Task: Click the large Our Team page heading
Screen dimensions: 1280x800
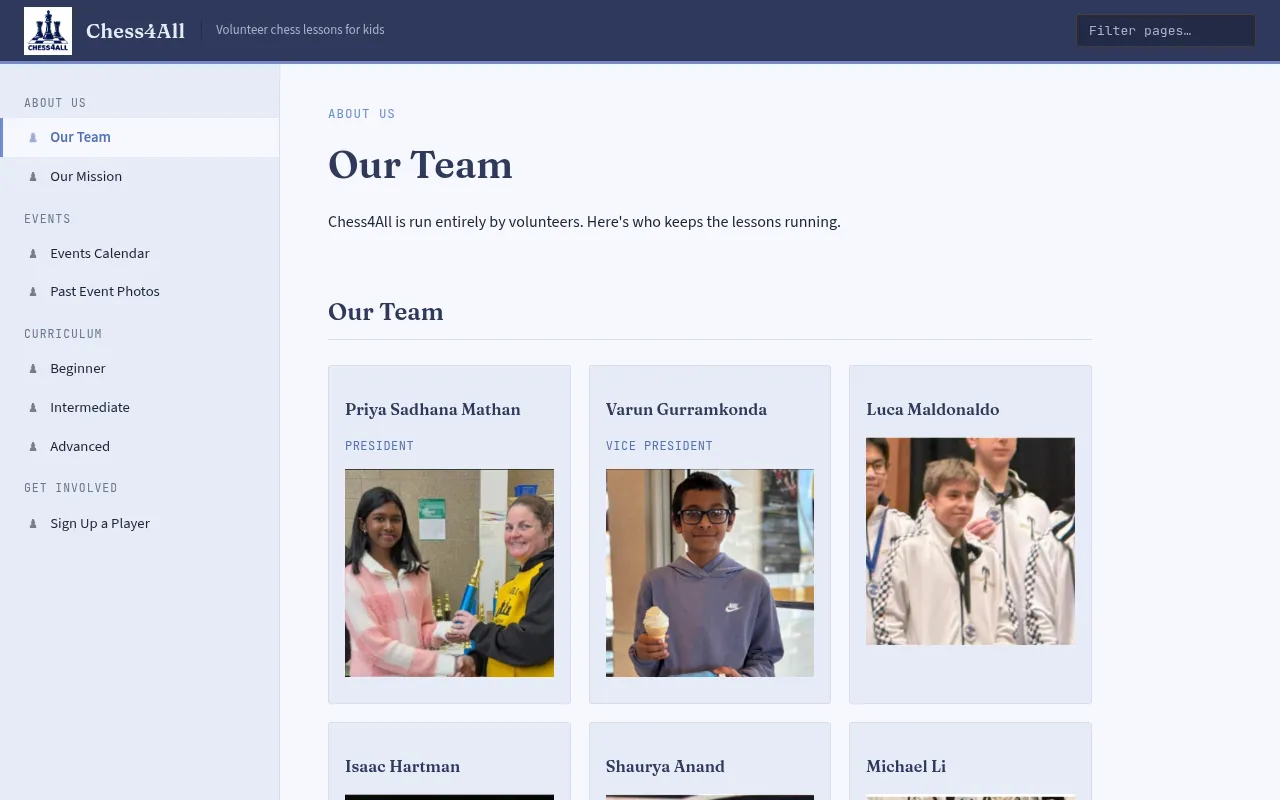Action: pos(420,165)
